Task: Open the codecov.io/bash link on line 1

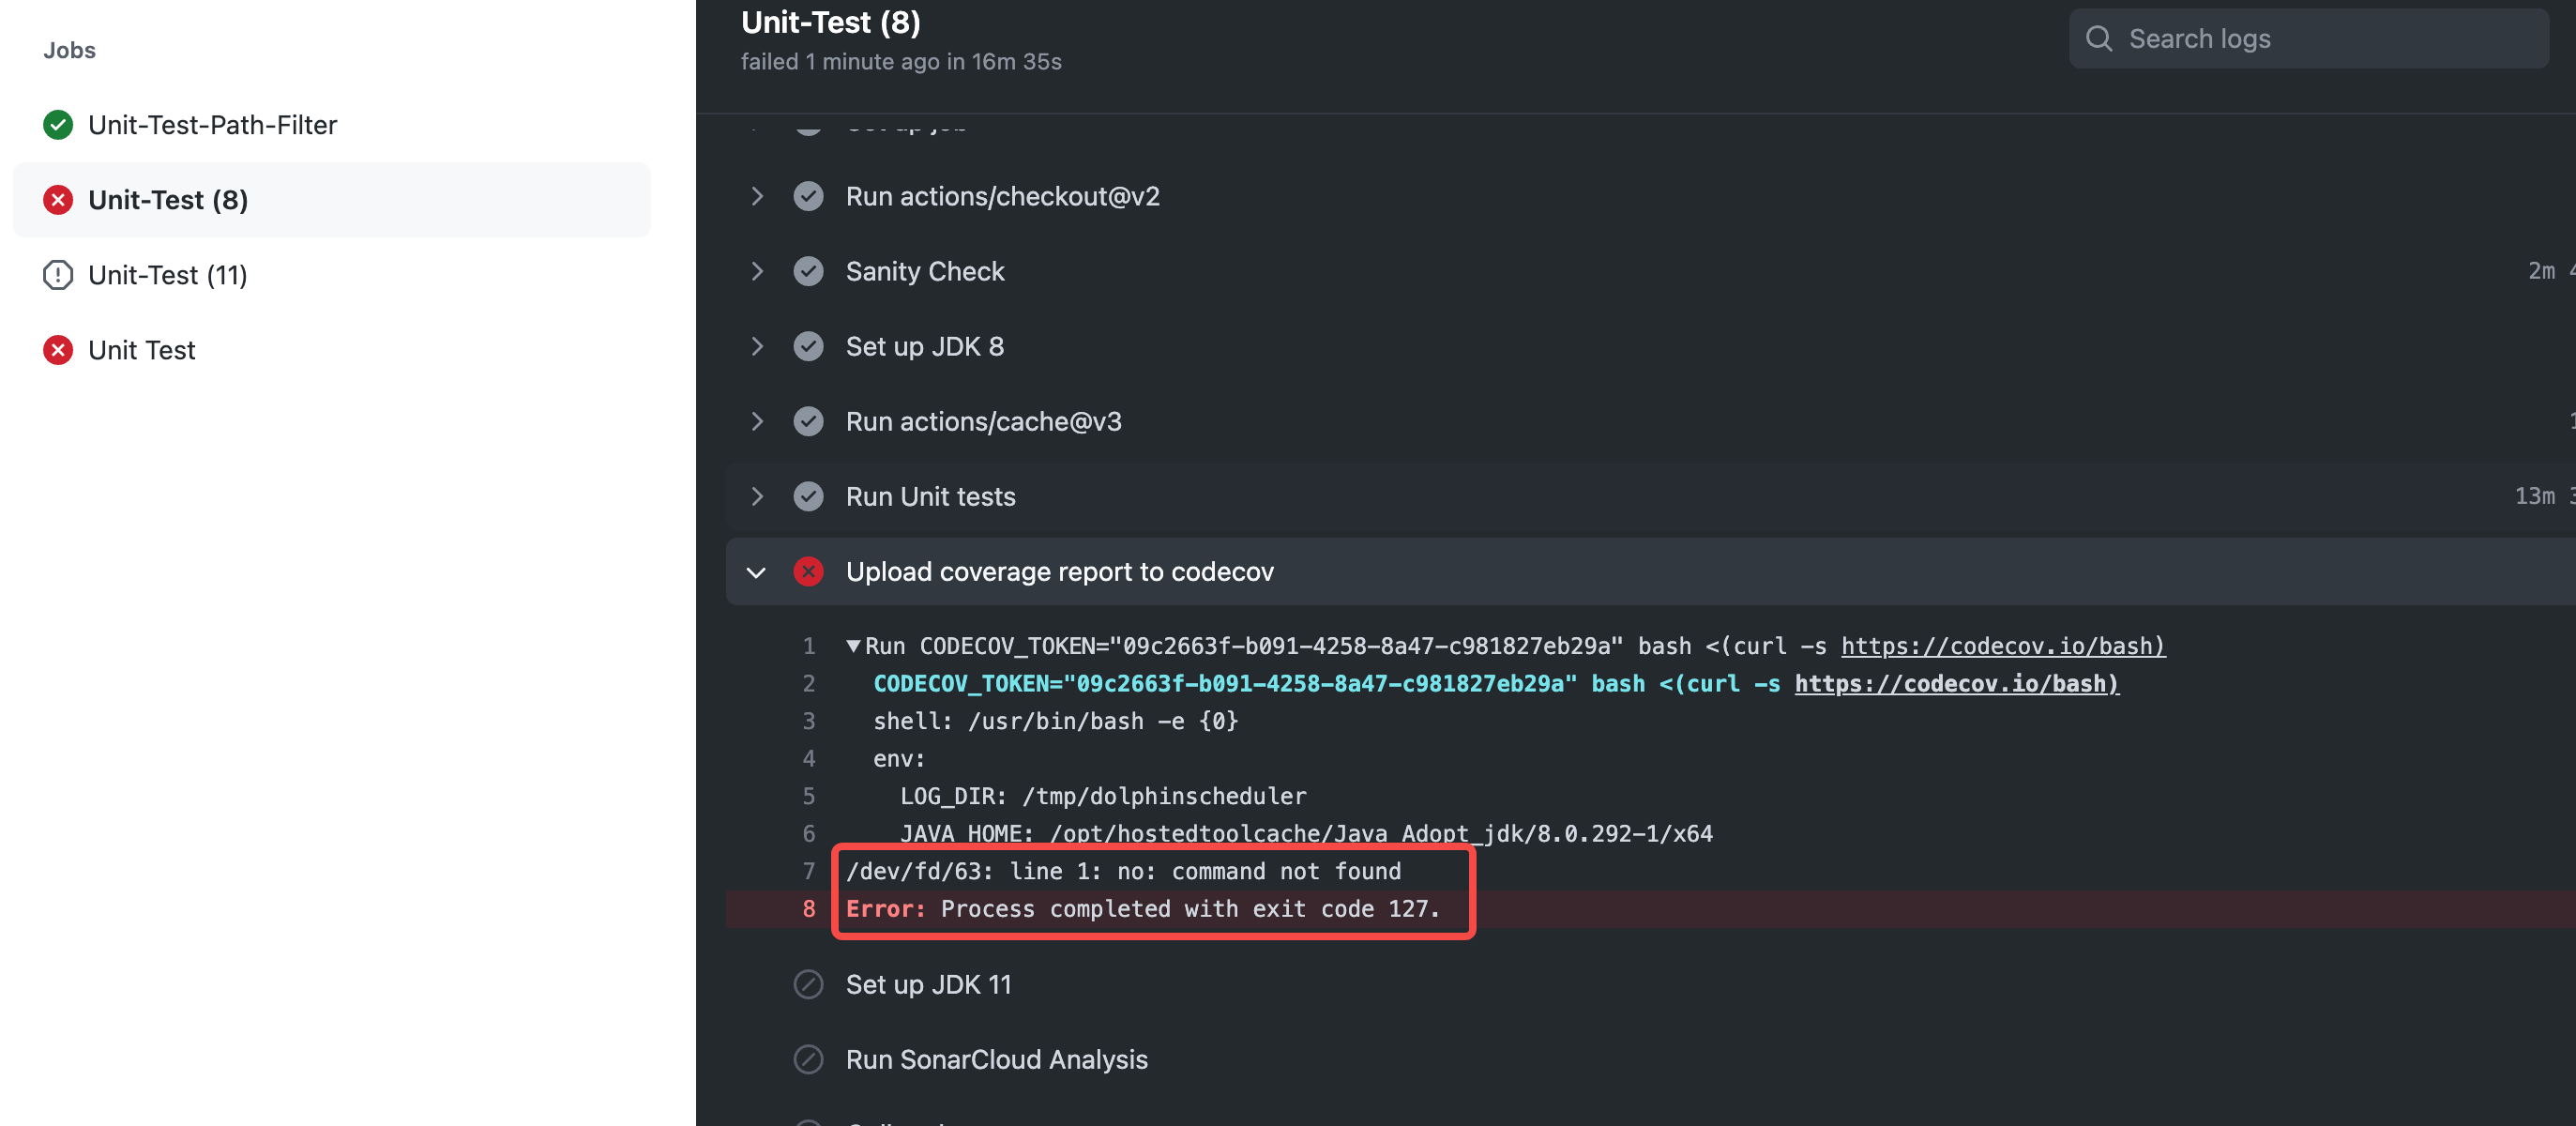Action: tap(2002, 646)
